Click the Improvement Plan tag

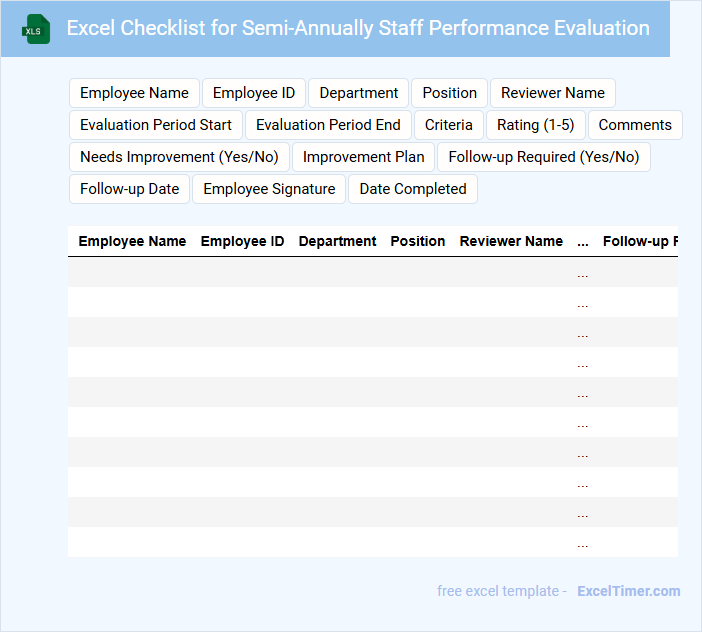click(x=364, y=157)
